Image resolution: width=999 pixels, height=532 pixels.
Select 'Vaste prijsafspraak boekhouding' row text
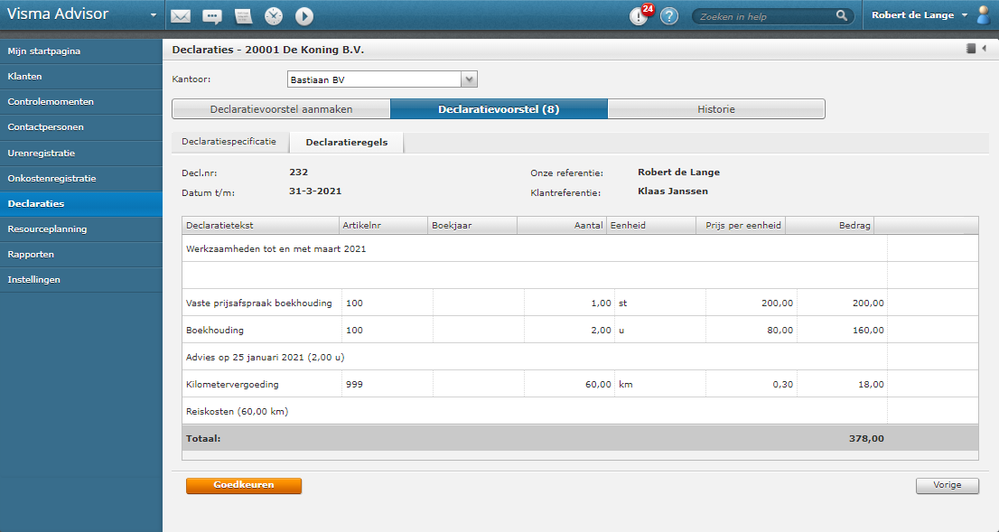click(x=259, y=303)
